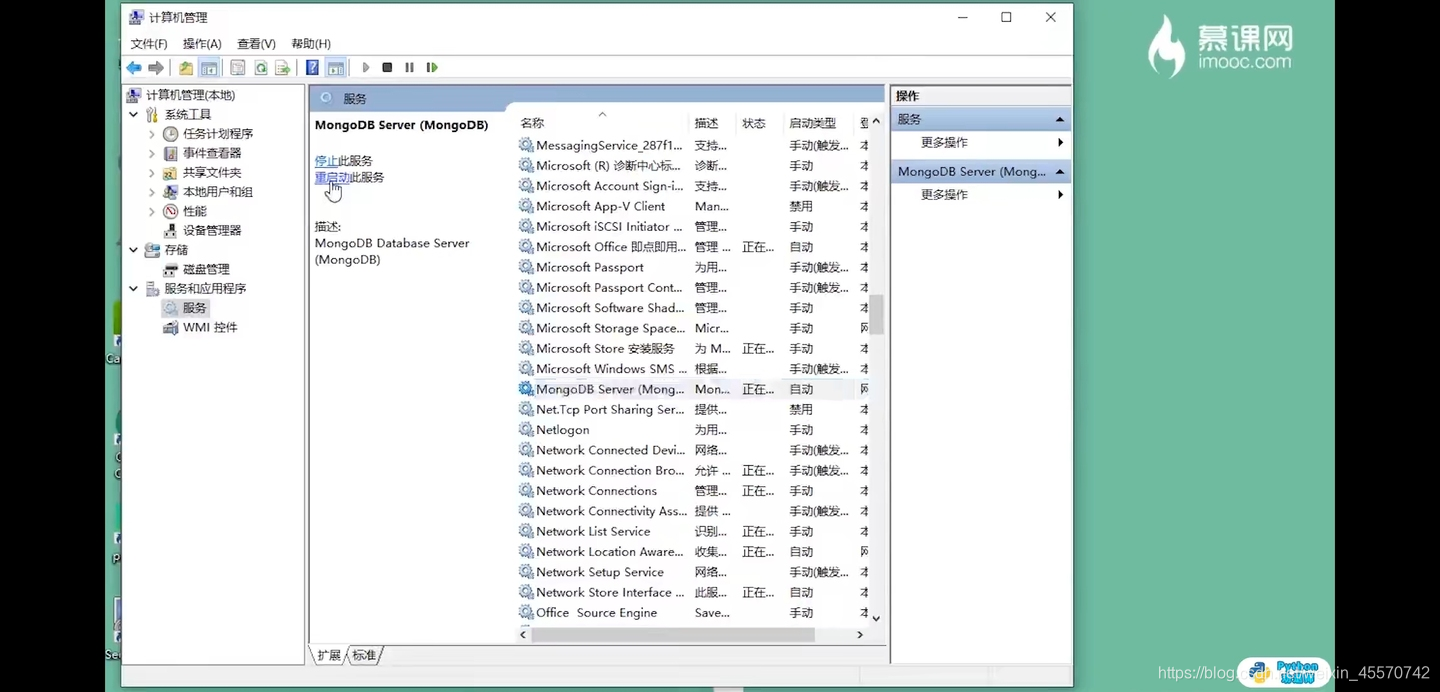
Task: Open the 帮助(H) menu
Action: pos(311,44)
